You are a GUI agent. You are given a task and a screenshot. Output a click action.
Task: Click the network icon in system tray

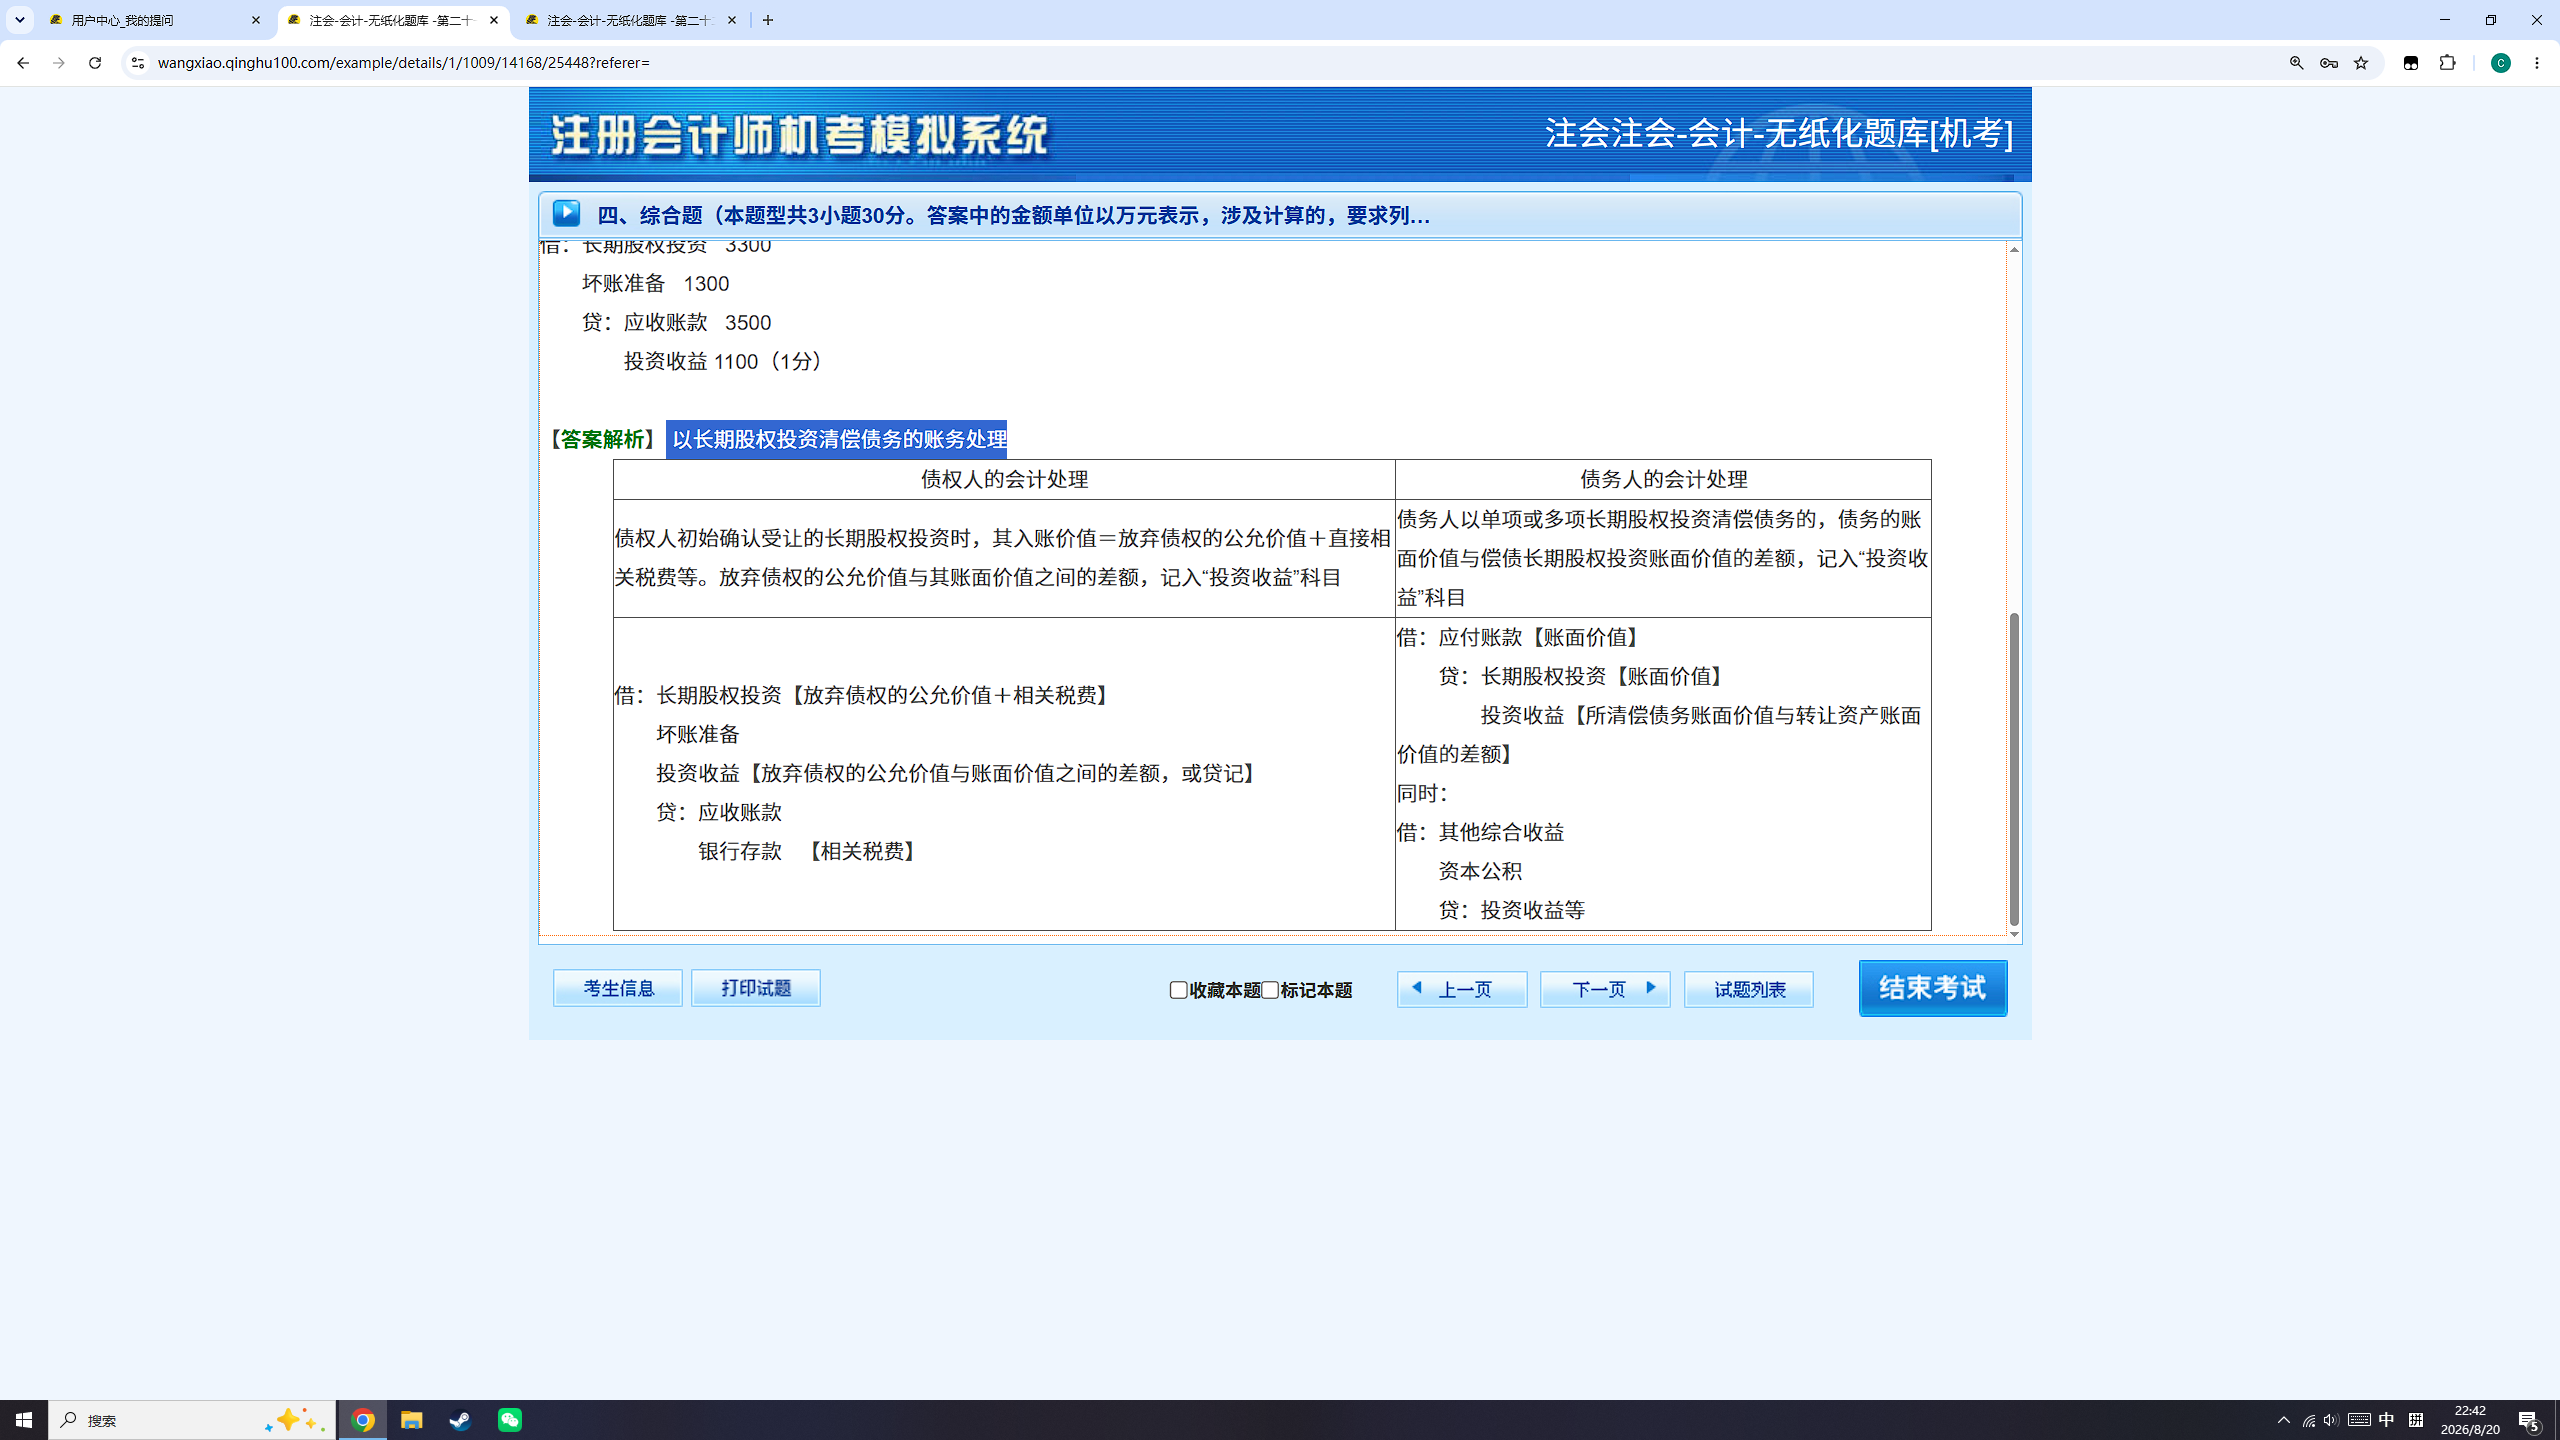click(x=2308, y=1420)
